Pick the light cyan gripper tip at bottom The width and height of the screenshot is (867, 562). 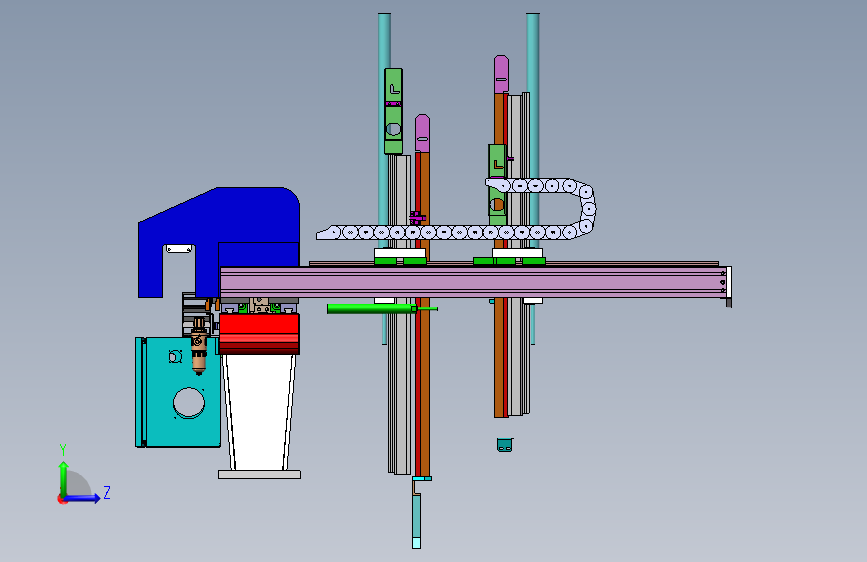click(416, 543)
